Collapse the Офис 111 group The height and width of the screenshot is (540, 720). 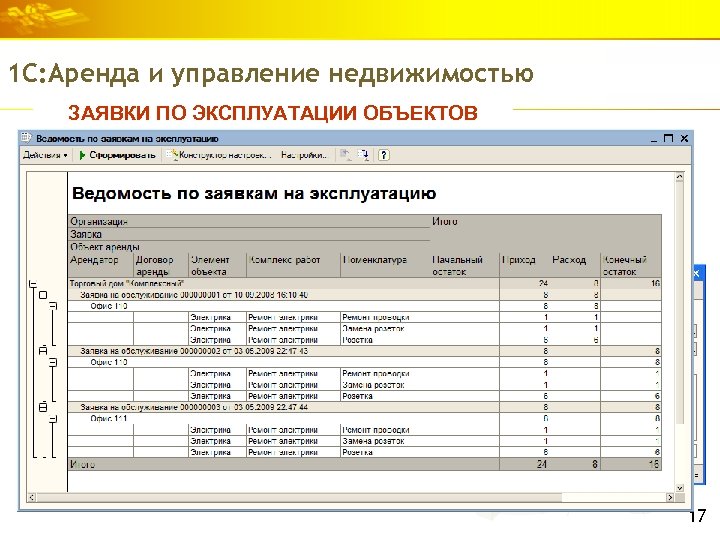pyautogui.click(x=53, y=419)
